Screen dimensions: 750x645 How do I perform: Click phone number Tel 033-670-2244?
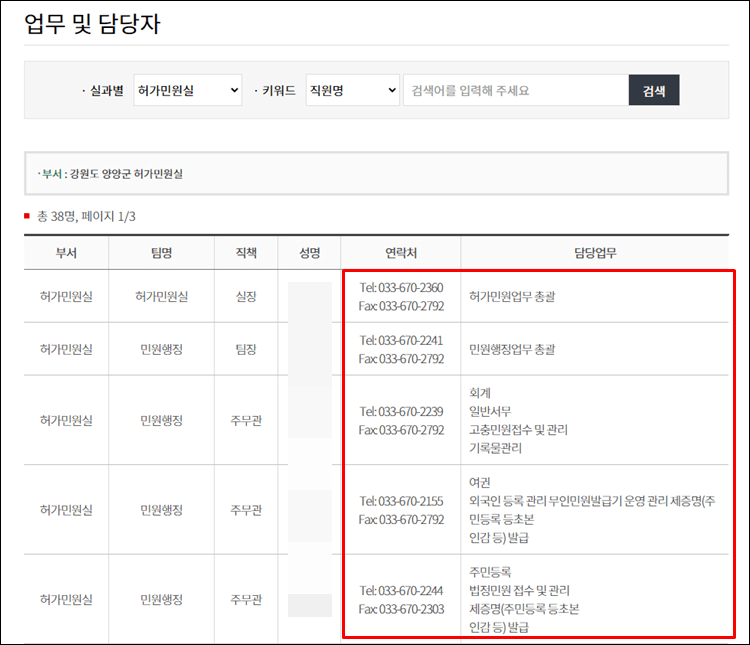[x=401, y=590]
